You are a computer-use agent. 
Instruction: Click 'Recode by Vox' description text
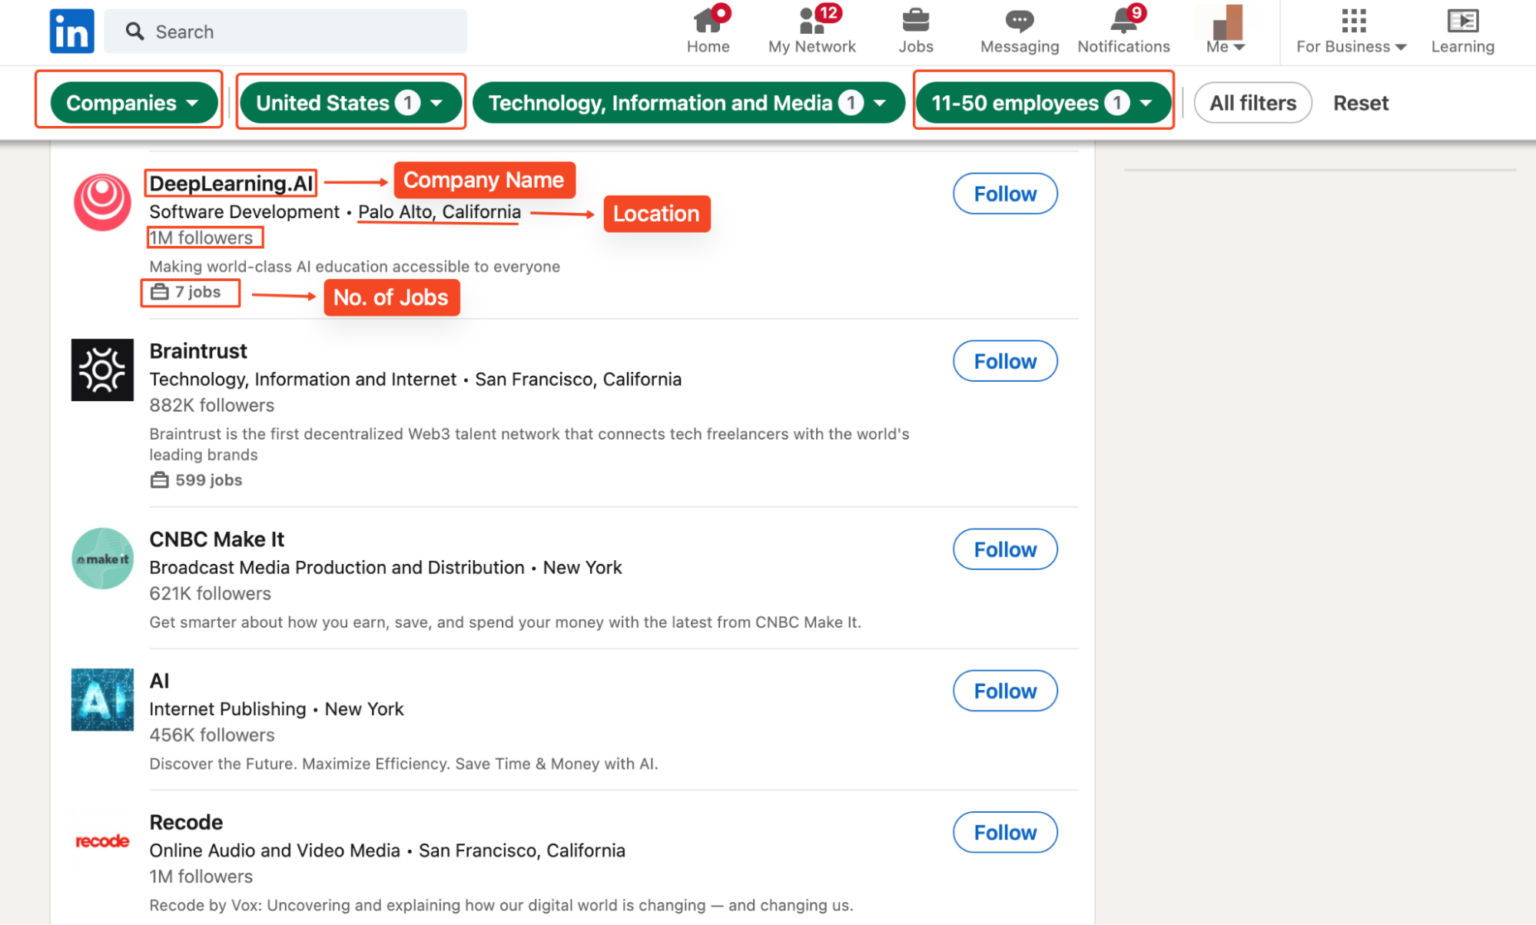pos(501,905)
